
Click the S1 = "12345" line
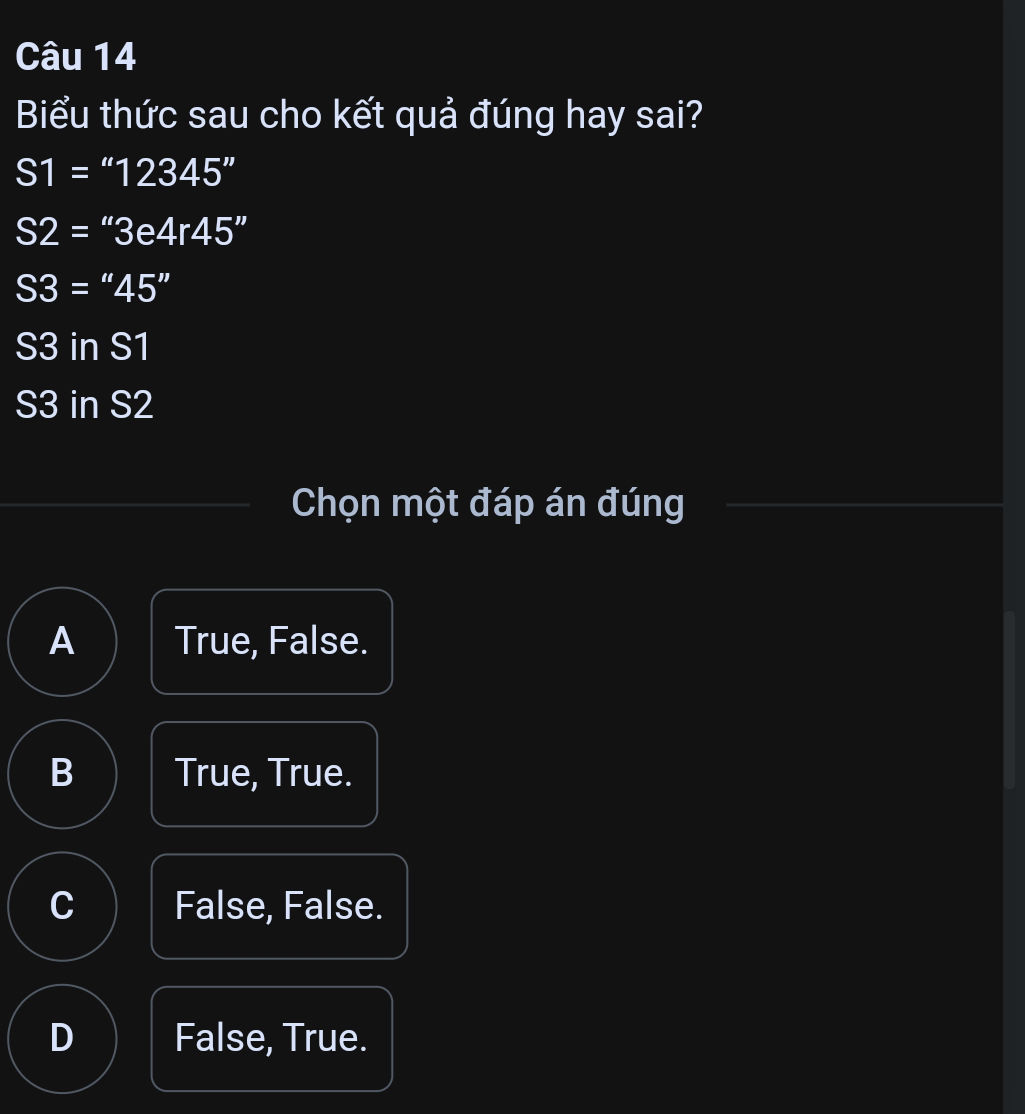point(125,173)
